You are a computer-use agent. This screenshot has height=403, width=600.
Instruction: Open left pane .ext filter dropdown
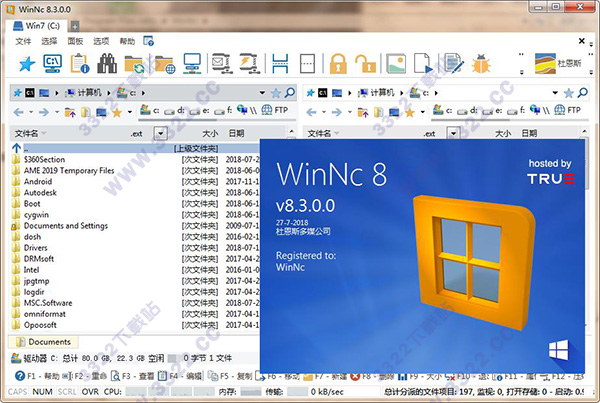pyautogui.click(x=161, y=133)
